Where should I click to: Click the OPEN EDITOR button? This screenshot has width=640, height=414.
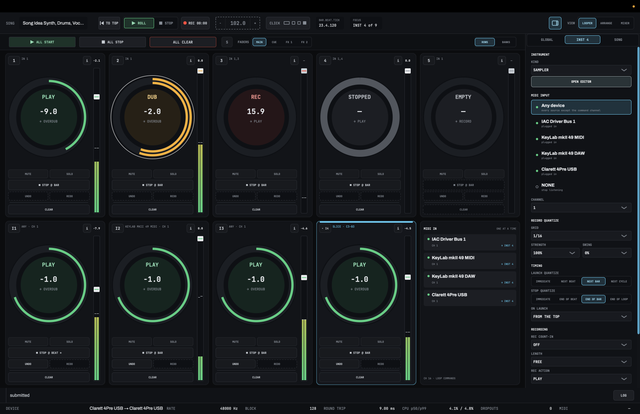pos(581,82)
